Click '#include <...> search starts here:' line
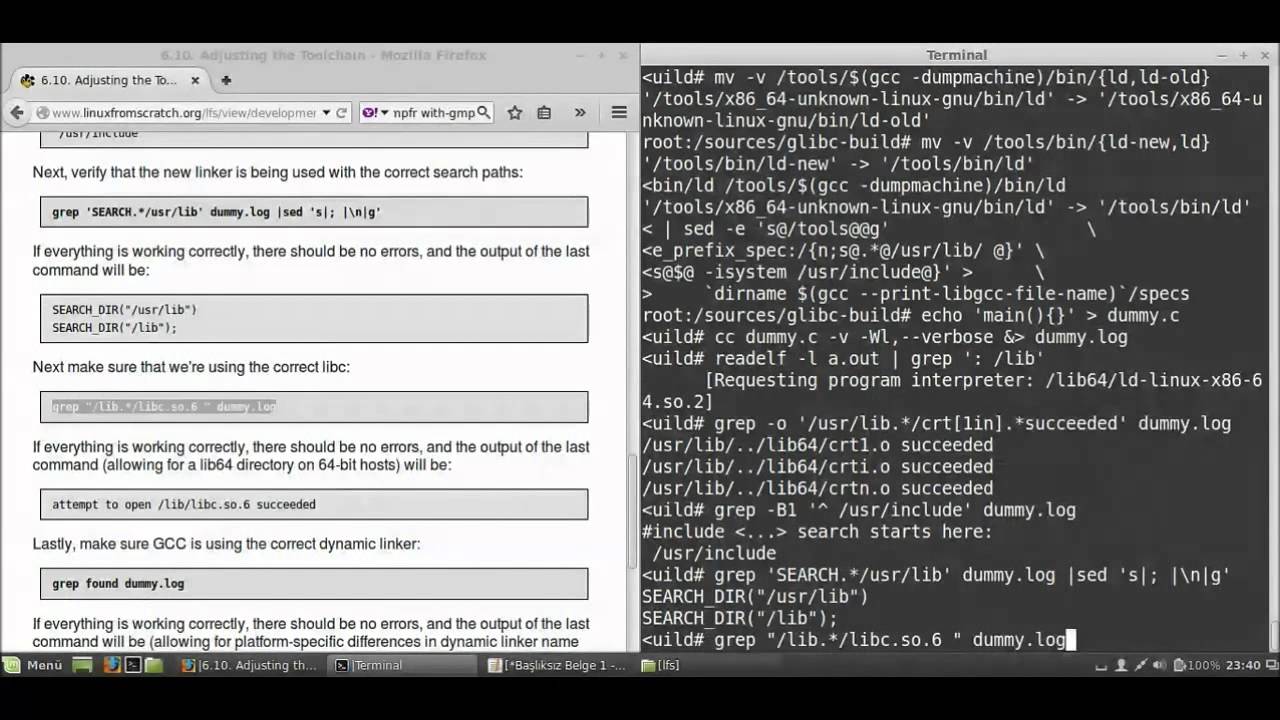 coord(817,532)
